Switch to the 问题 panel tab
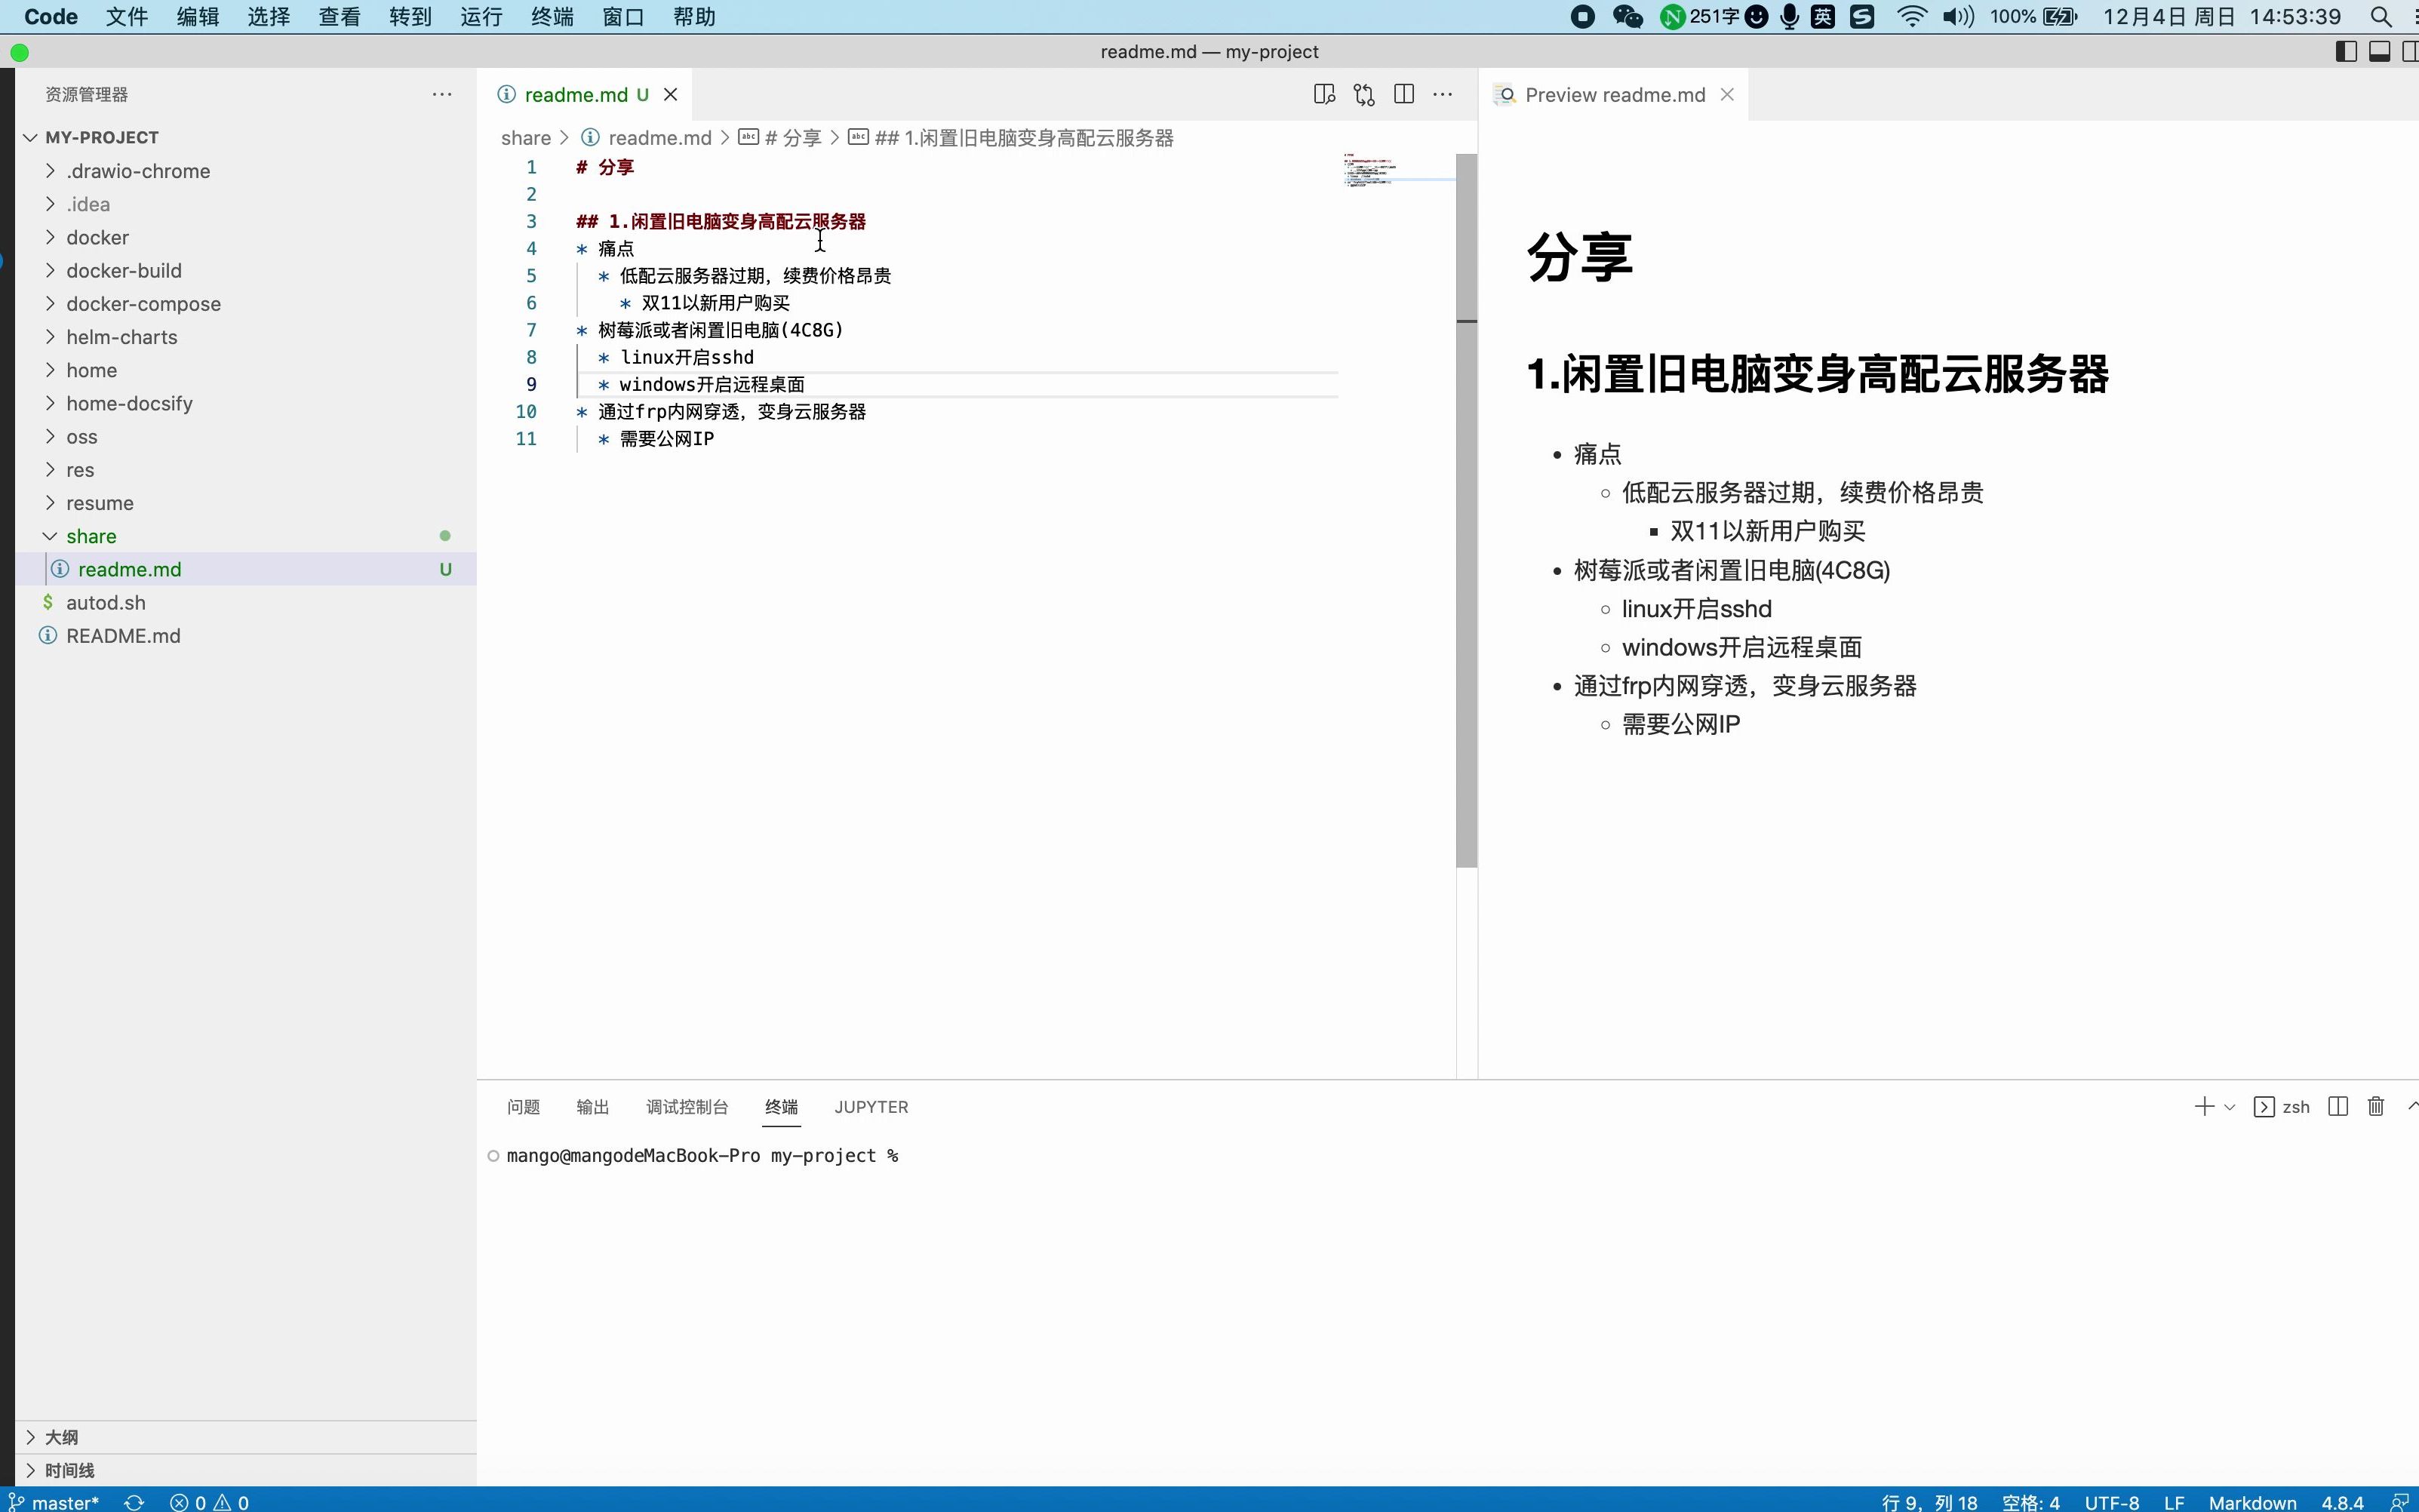The image size is (2419, 1512). point(523,1107)
